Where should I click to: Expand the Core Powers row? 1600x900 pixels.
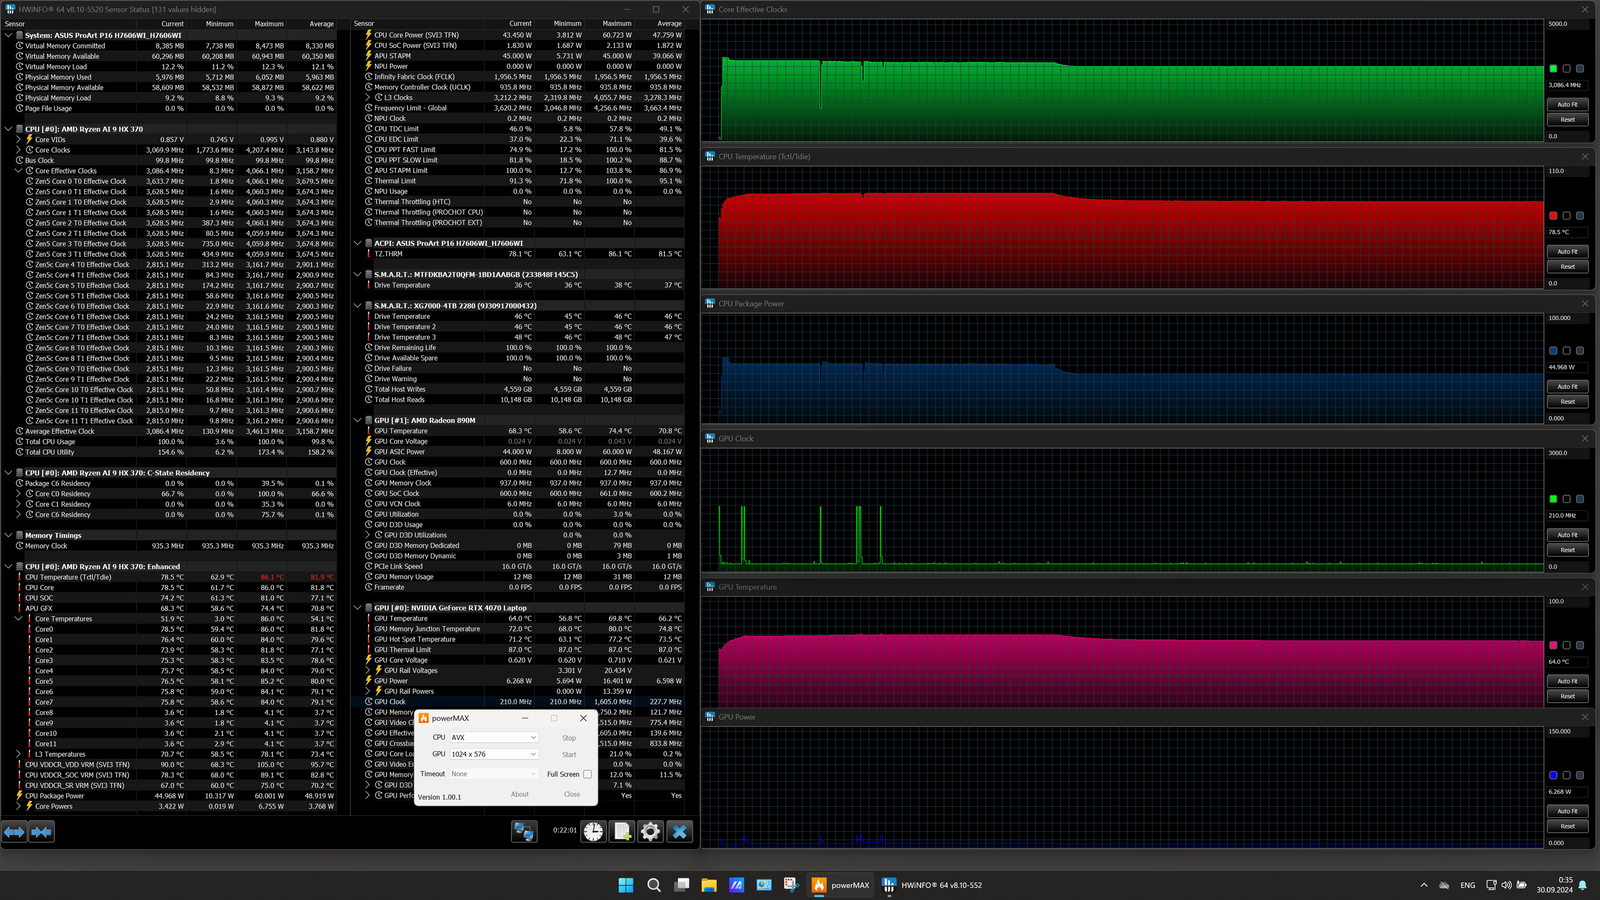[x=18, y=807]
